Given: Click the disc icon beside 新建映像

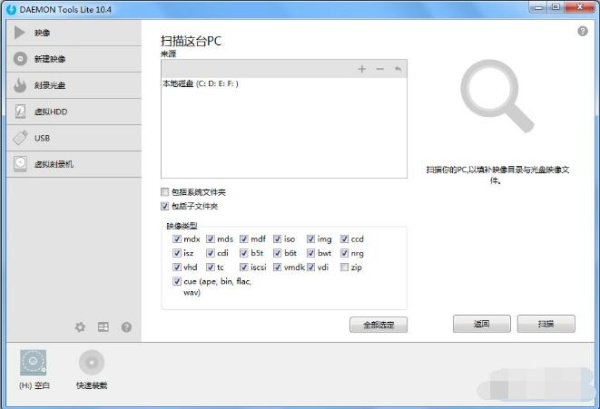Looking at the screenshot, I should tap(20, 59).
